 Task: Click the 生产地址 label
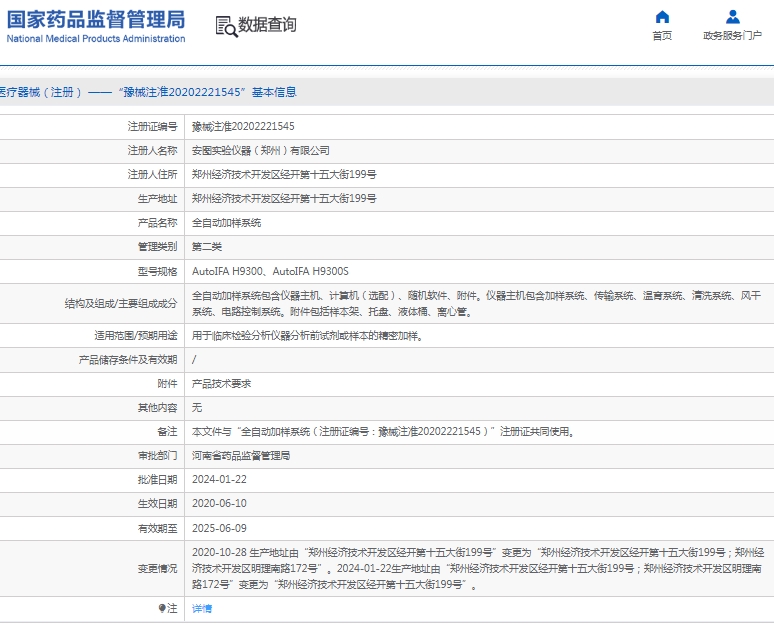157,198
